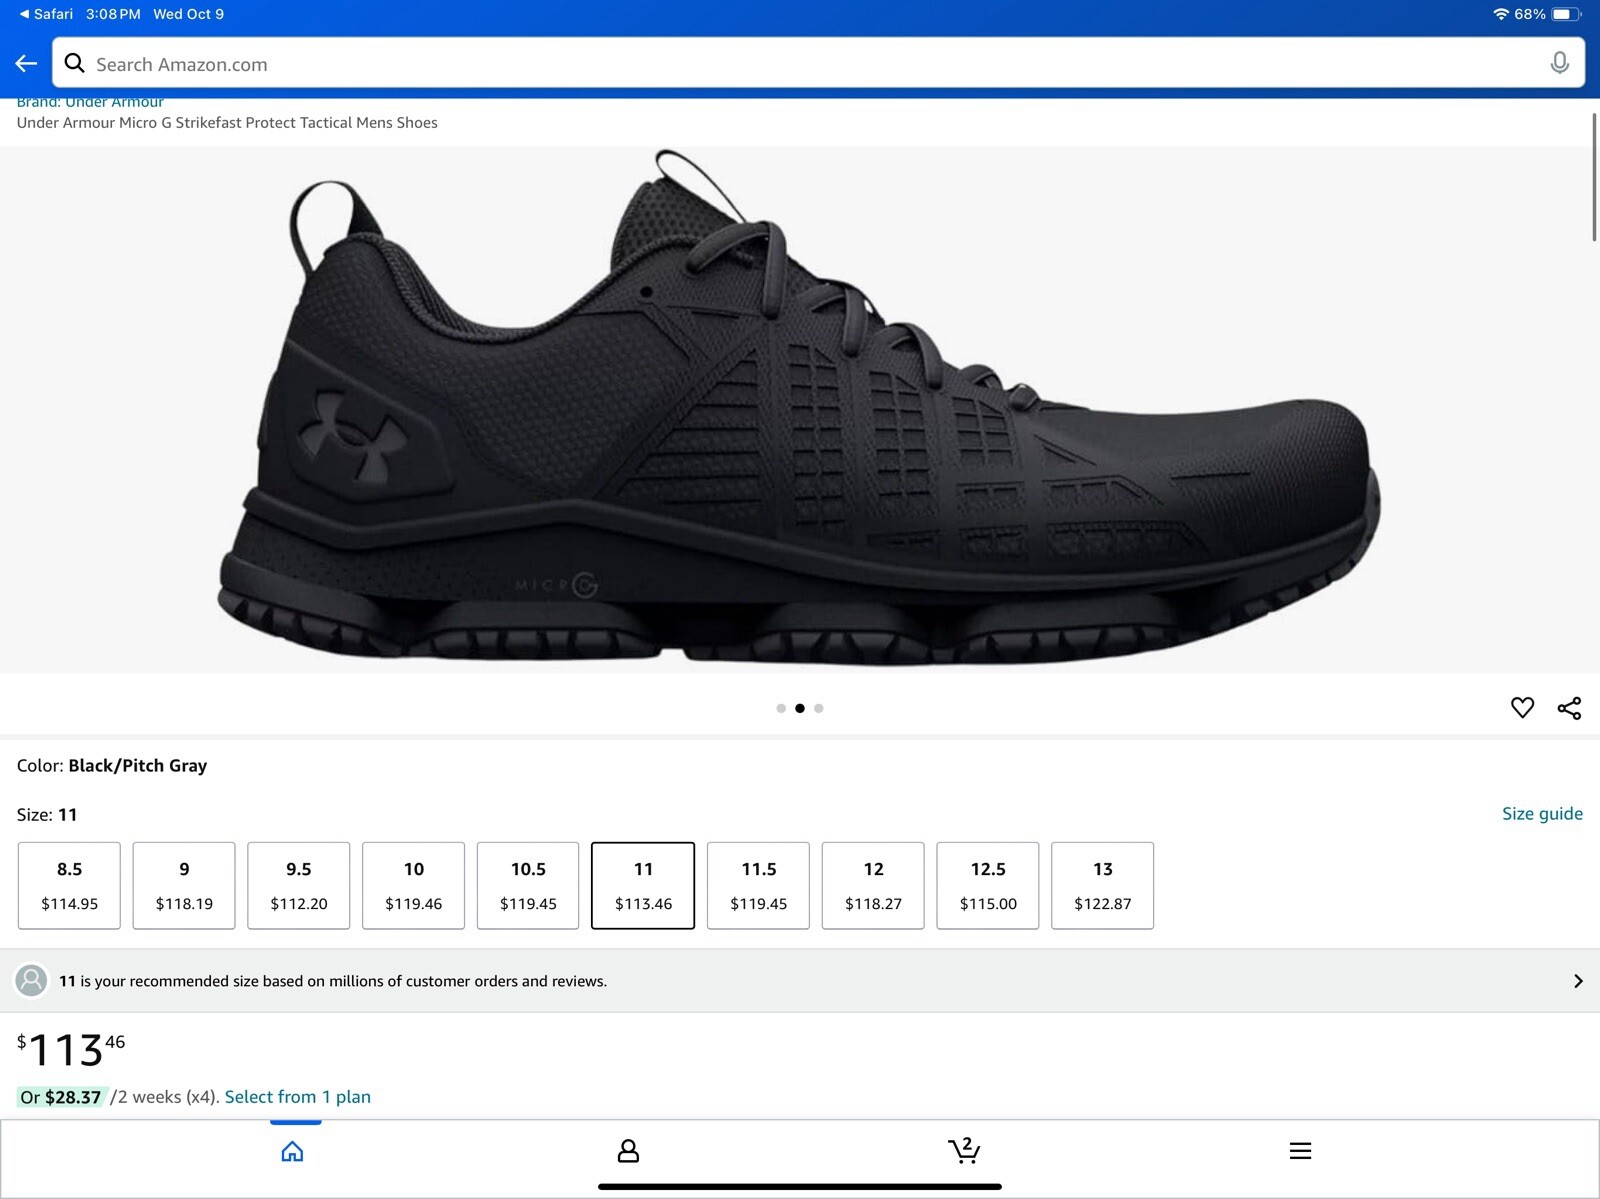Return to Safari via back link
Screen dimensions: 1600x1199
[46, 14]
